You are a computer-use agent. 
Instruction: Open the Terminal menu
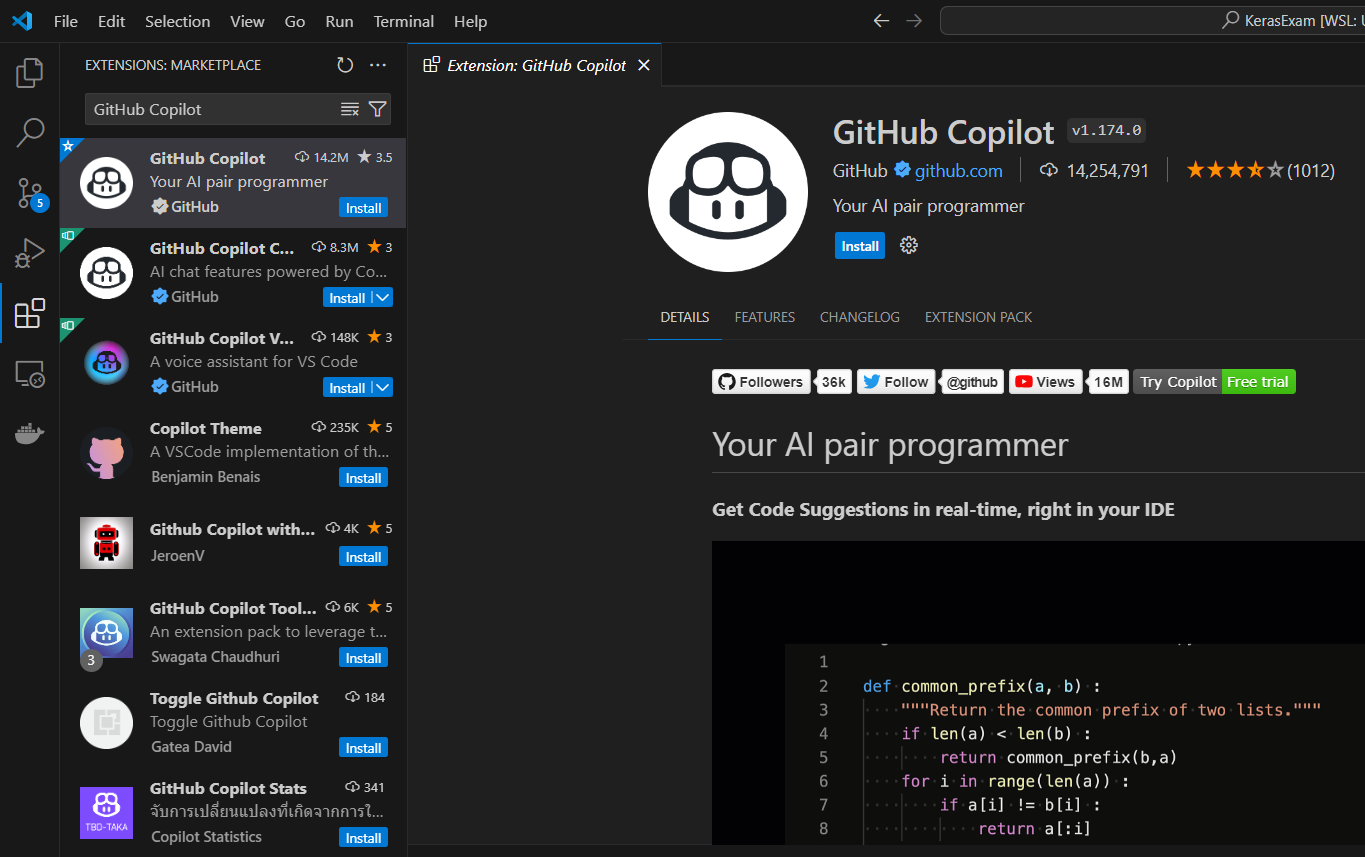[x=403, y=21]
